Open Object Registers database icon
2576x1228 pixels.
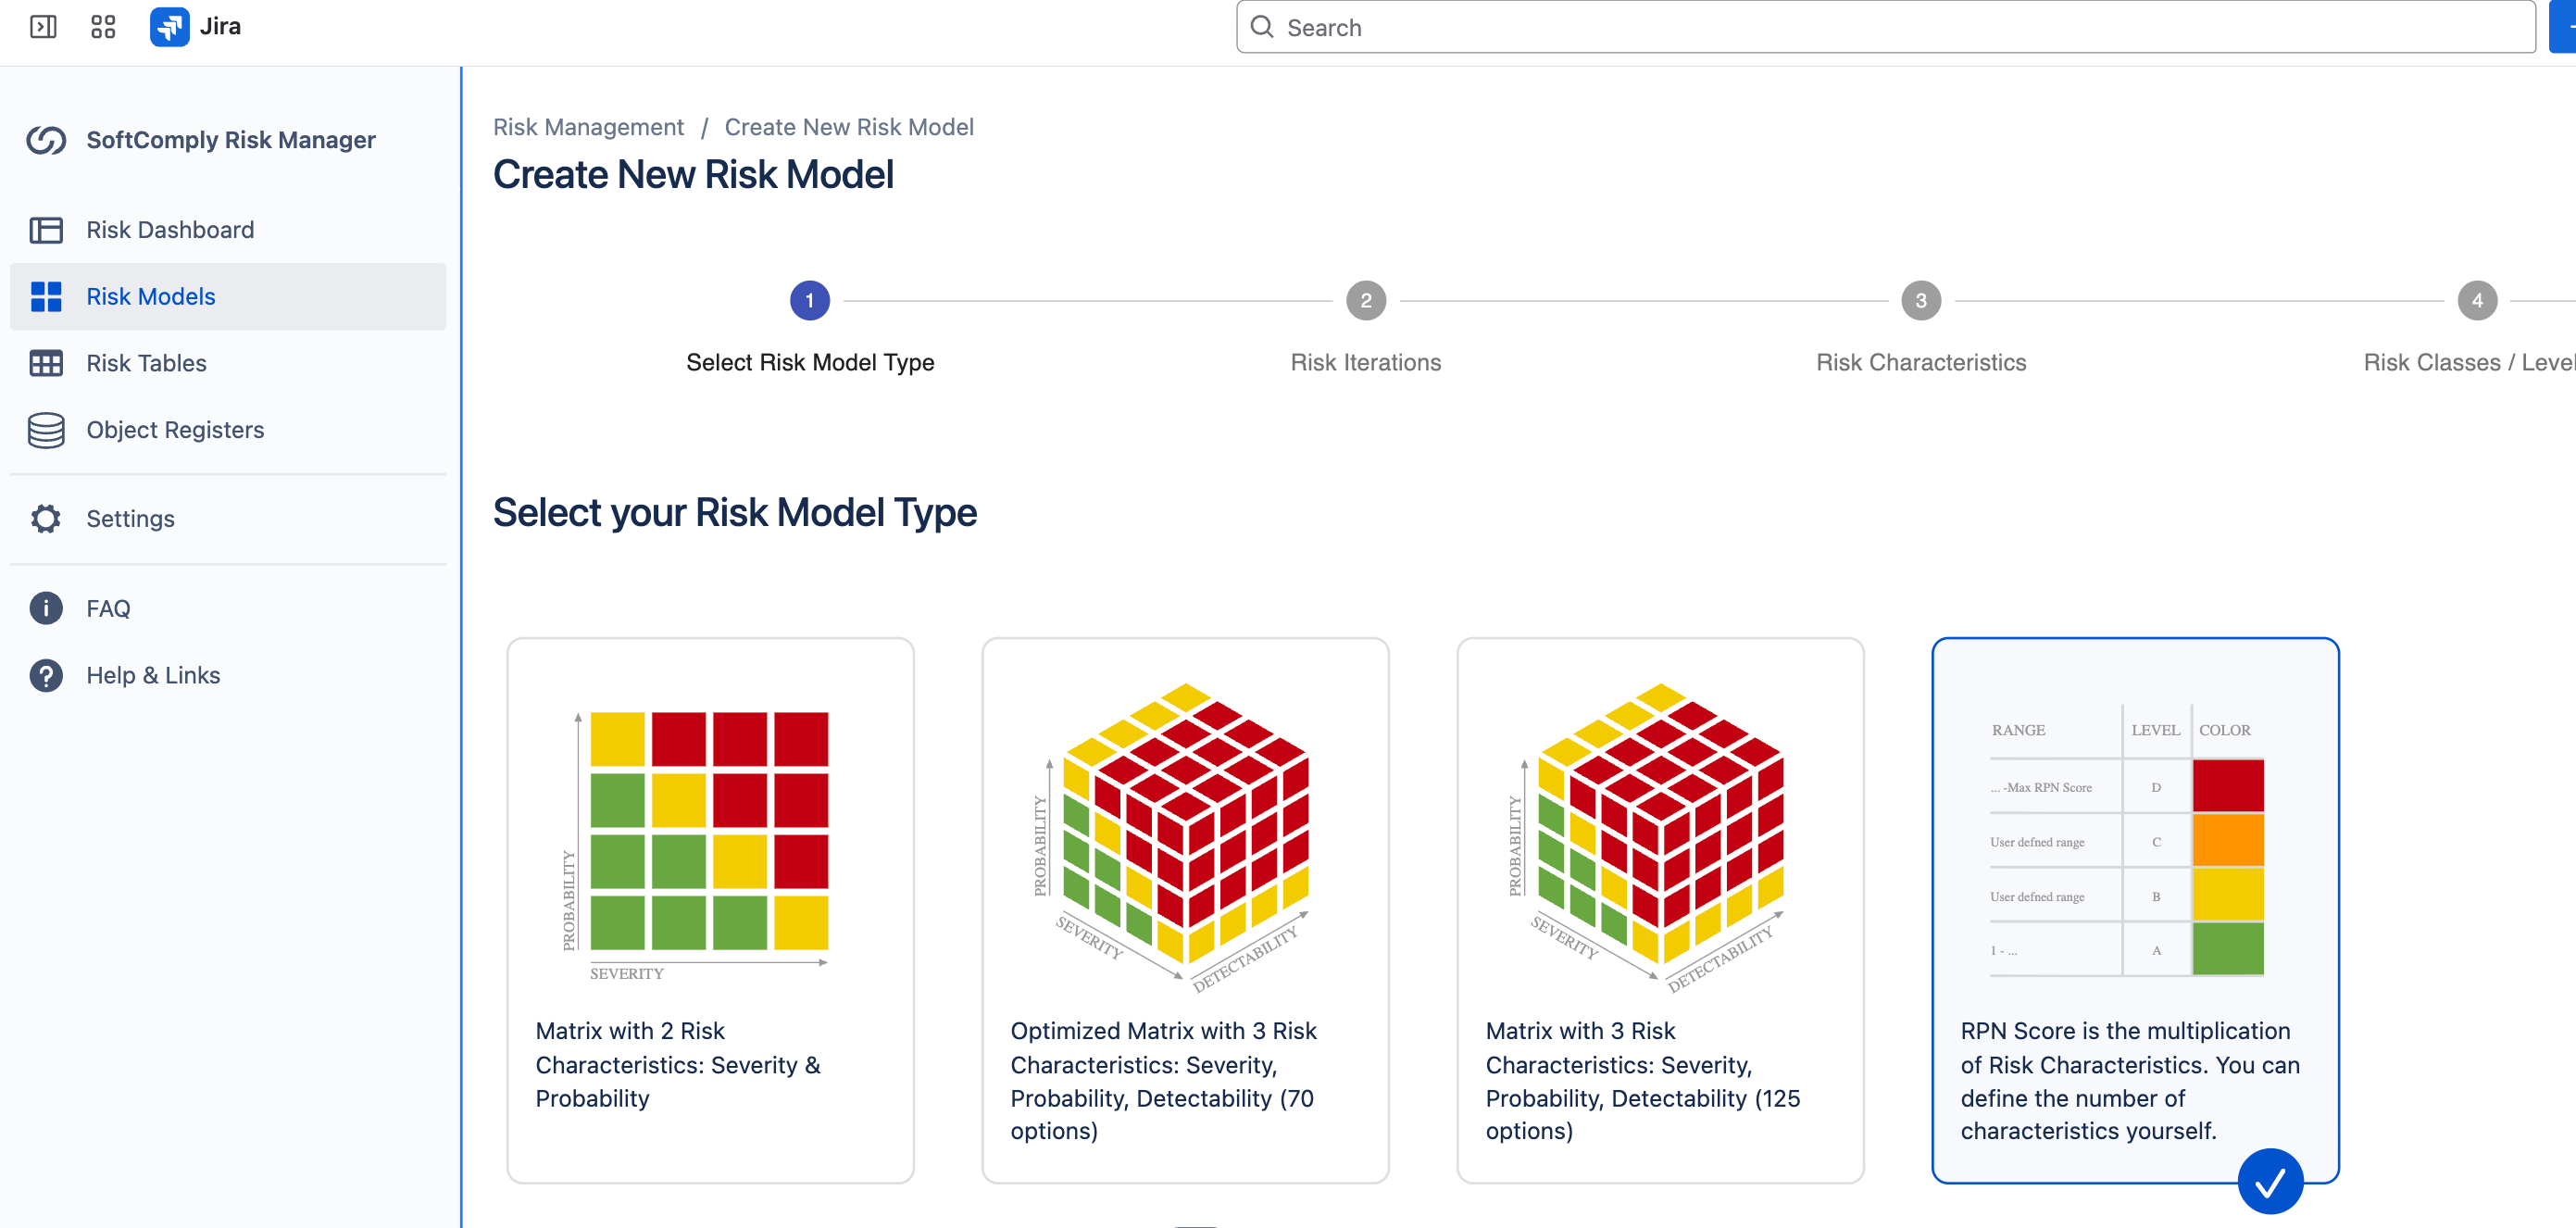[x=46, y=430]
